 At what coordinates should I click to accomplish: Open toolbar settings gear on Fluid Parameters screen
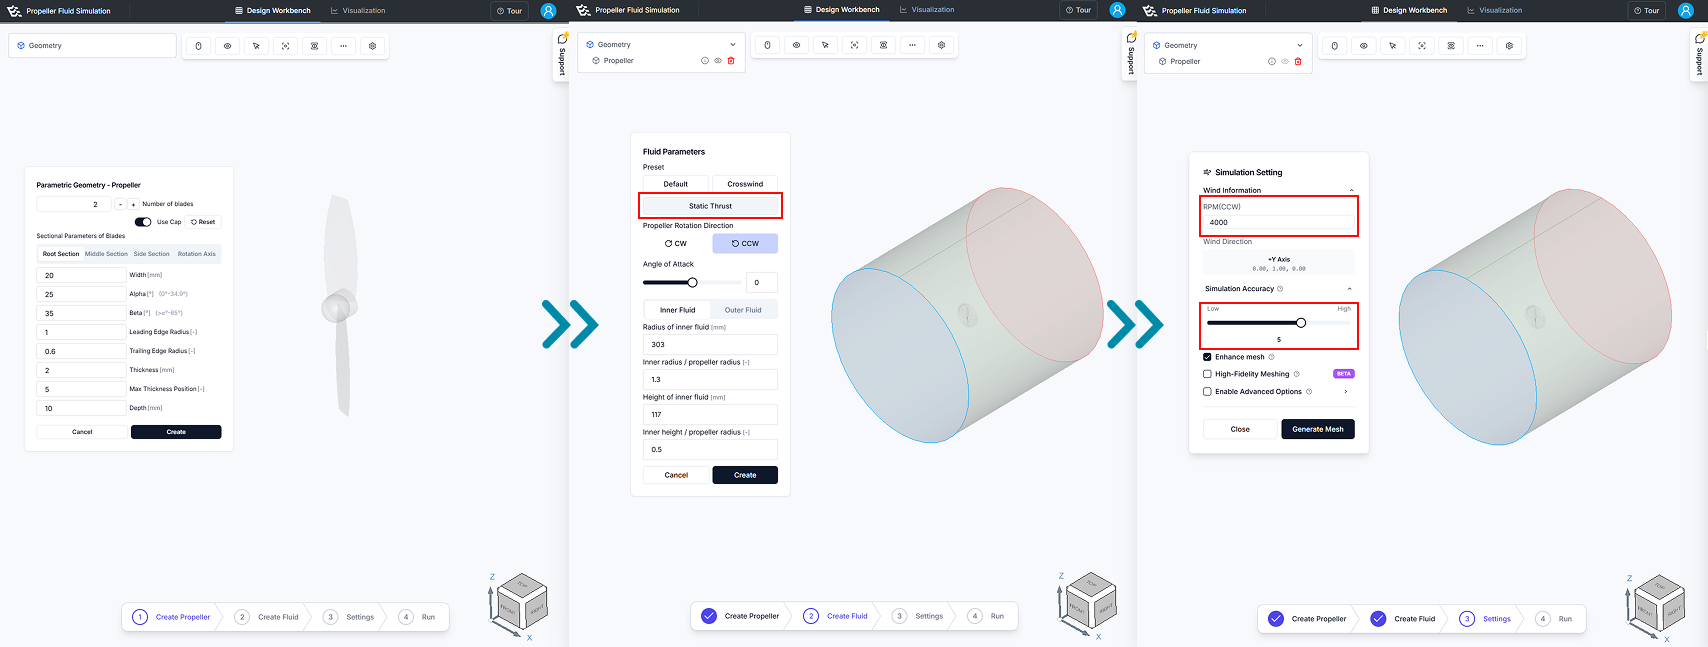pyautogui.click(x=941, y=45)
